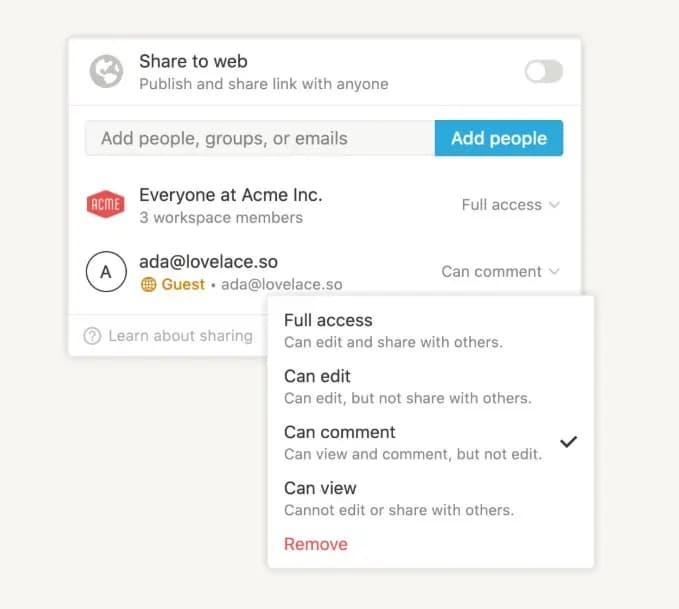The height and width of the screenshot is (609, 679).
Task: Click the checkmark next to Can comment
Action: 568,442
